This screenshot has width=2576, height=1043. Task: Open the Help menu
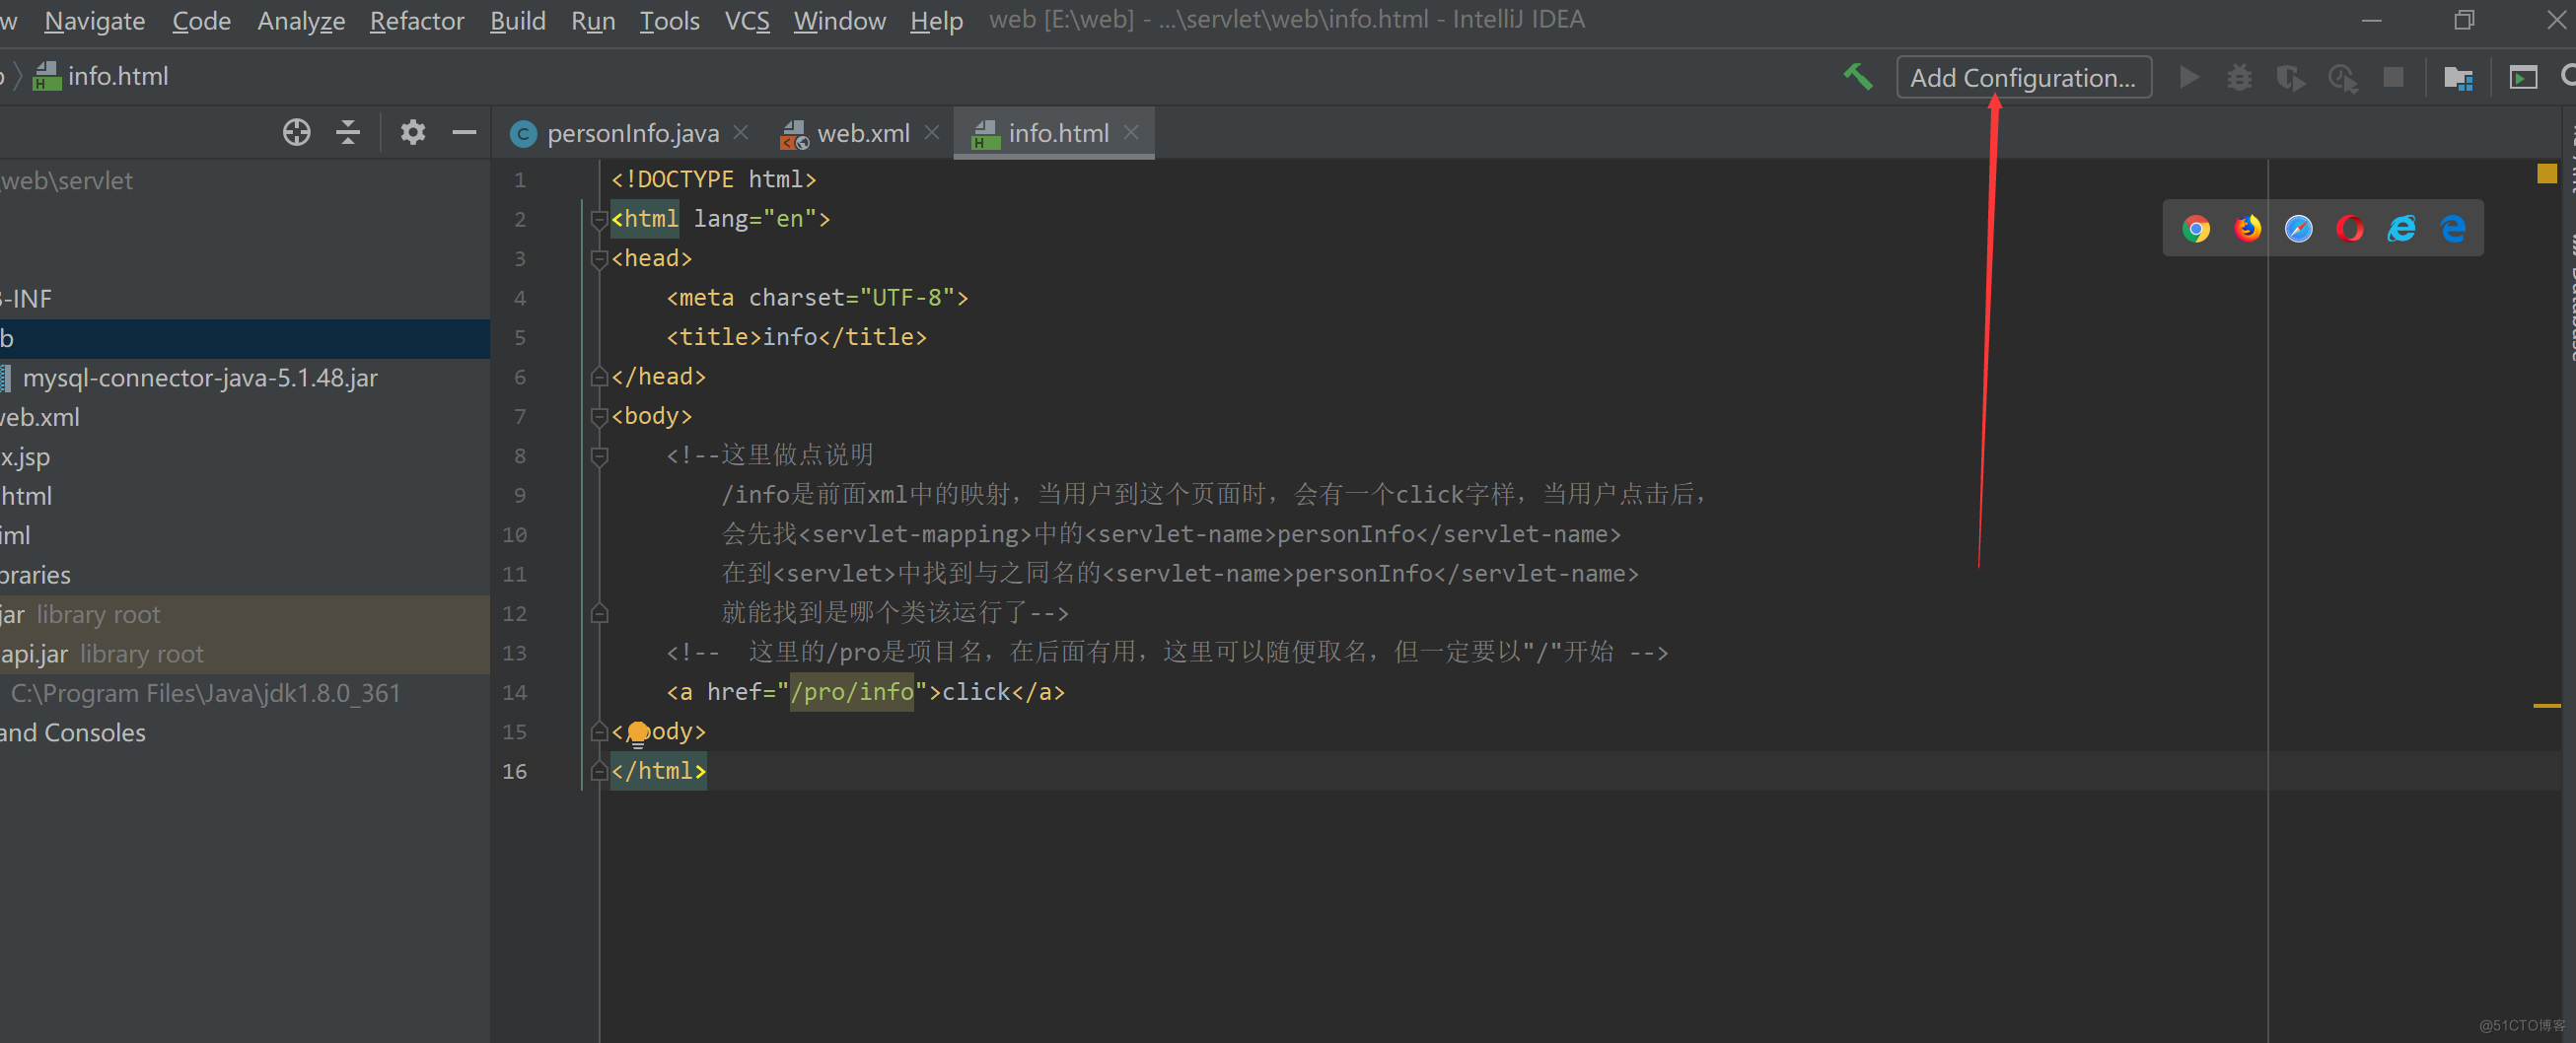[936, 20]
